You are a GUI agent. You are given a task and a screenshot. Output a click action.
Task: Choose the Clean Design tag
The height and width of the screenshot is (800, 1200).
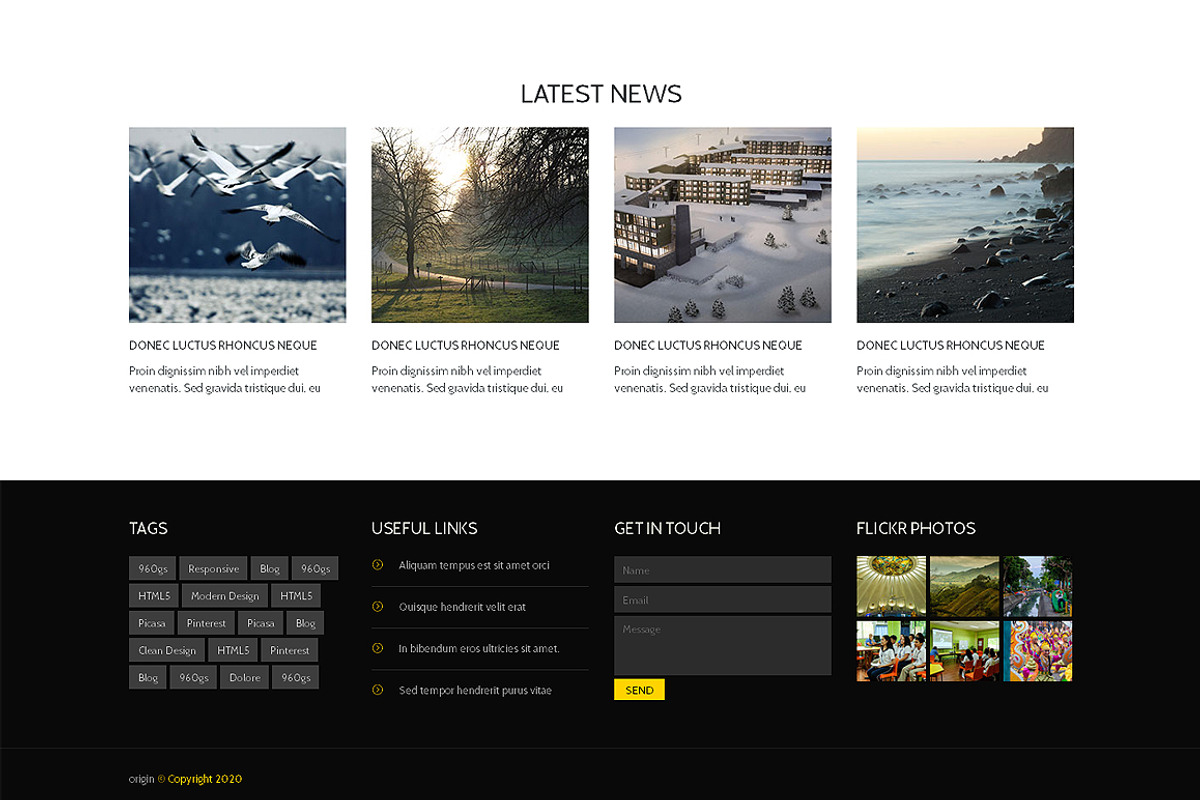point(167,650)
